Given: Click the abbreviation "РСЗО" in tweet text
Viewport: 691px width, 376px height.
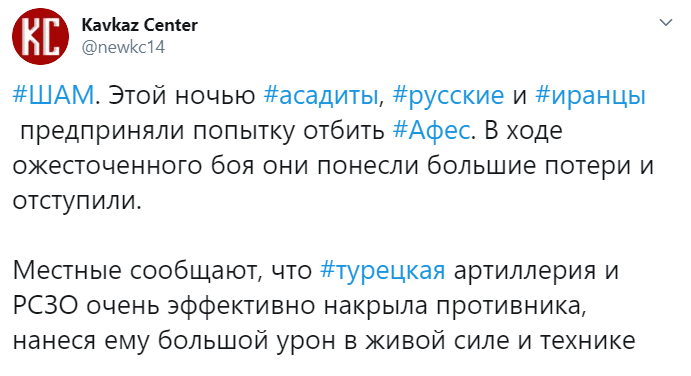Looking at the screenshot, I should pos(45,306).
